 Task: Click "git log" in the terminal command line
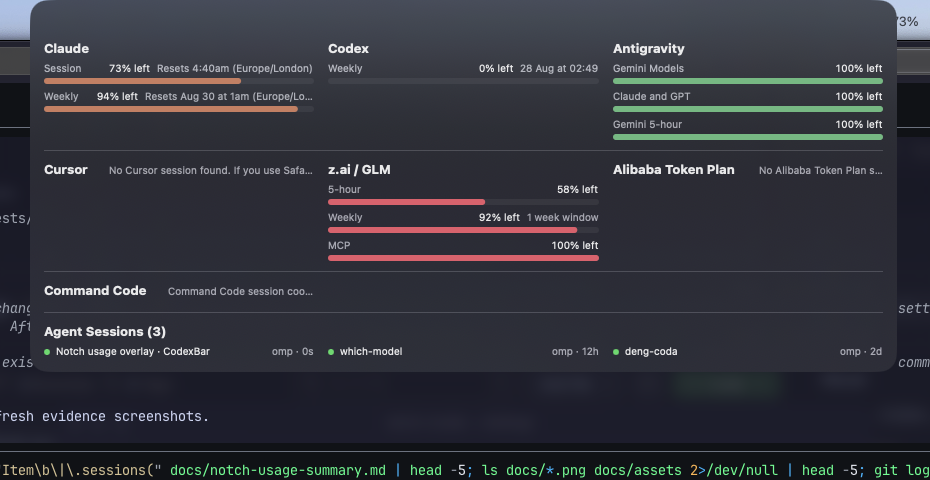coord(902,471)
